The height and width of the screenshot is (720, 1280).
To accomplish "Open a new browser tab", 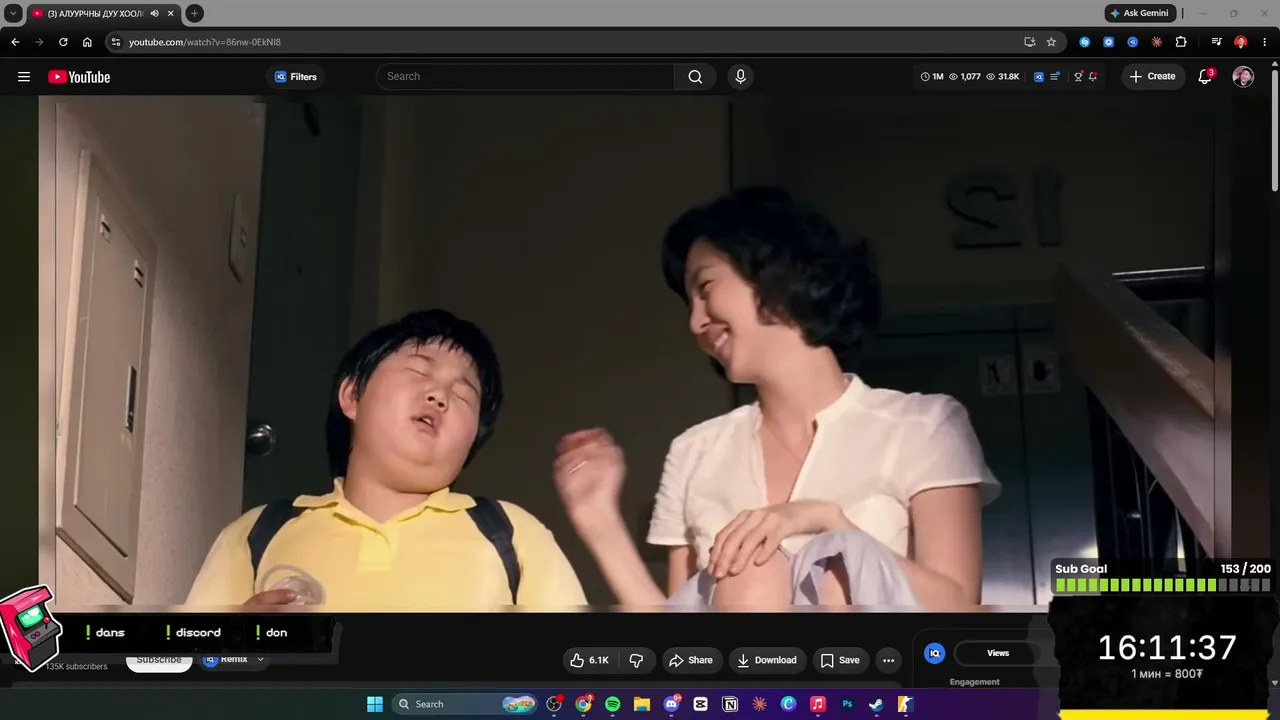I will pyautogui.click(x=194, y=14).
